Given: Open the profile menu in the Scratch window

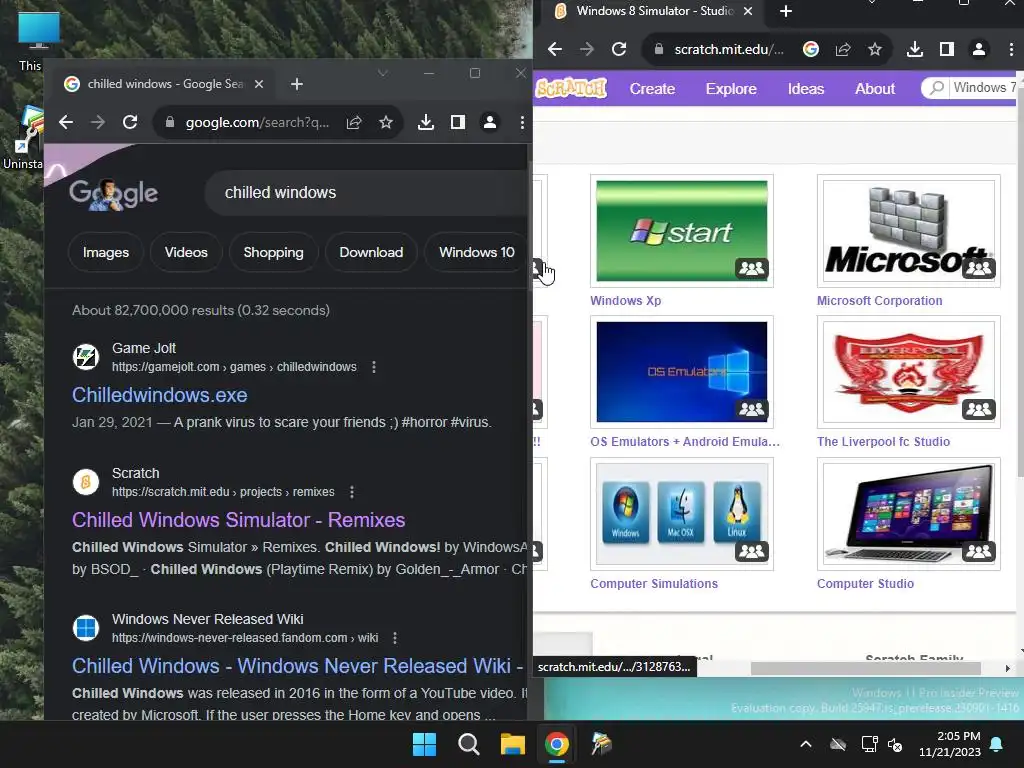Looking at the screenshot, I should tap(979, 49).
